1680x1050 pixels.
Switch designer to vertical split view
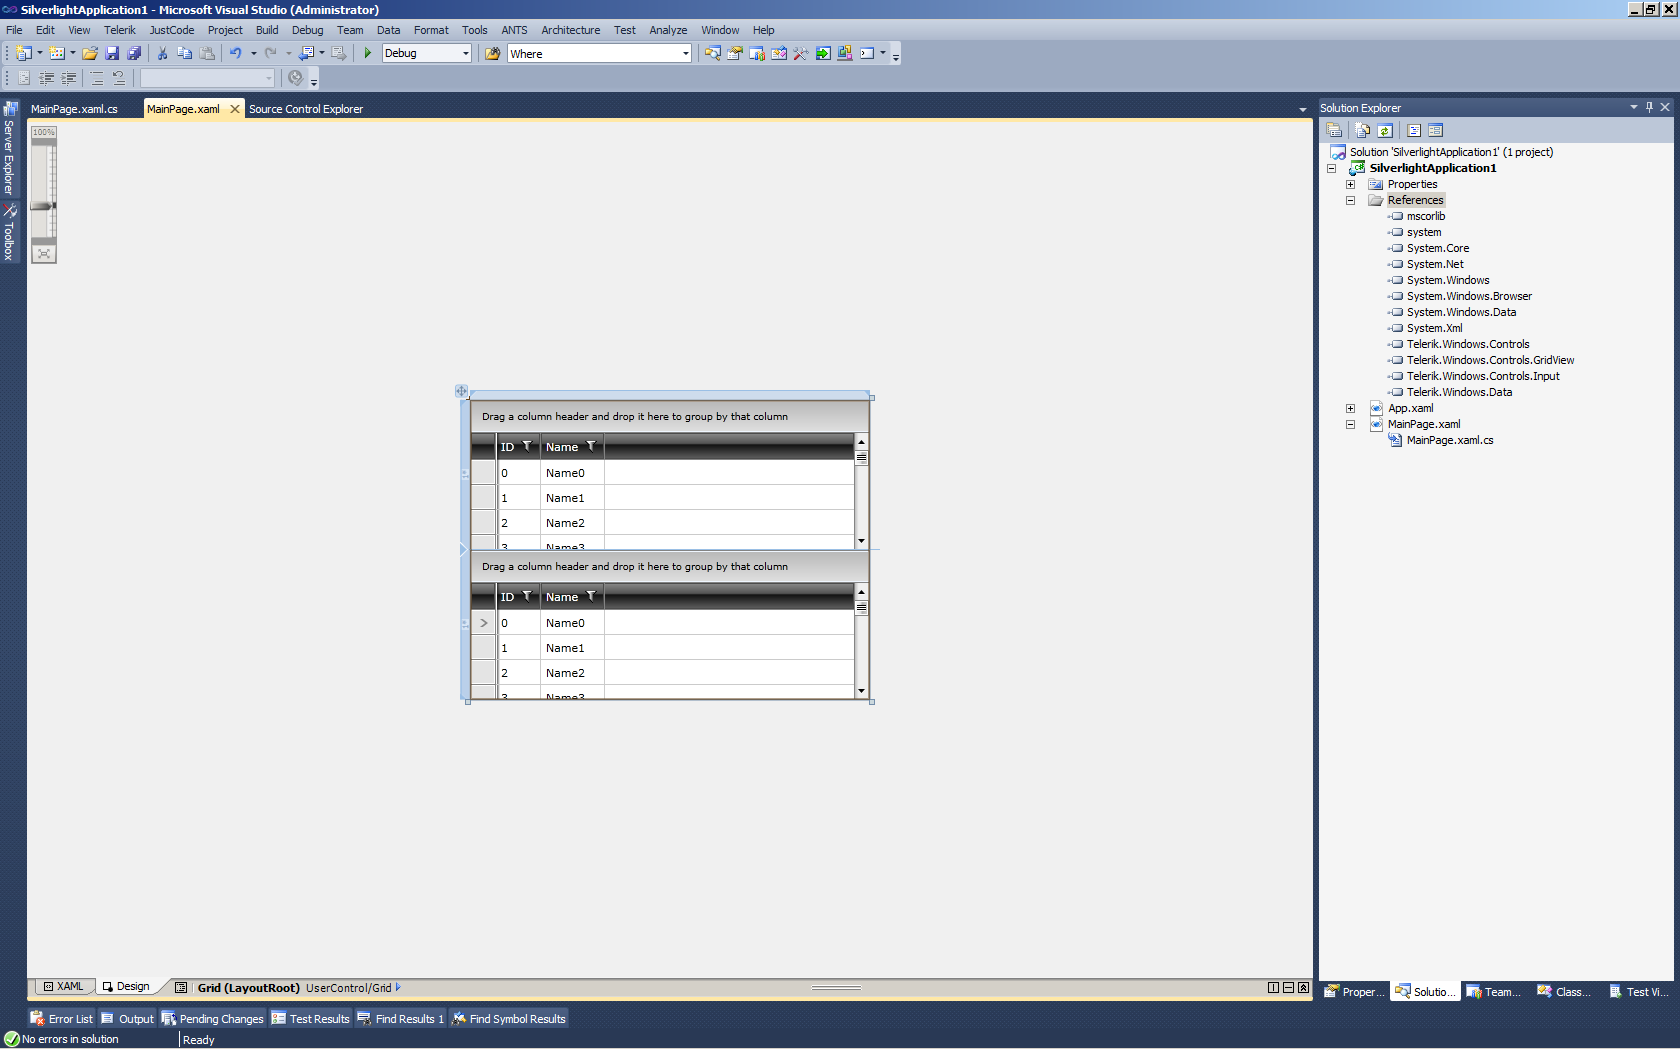pos(1273,987)
